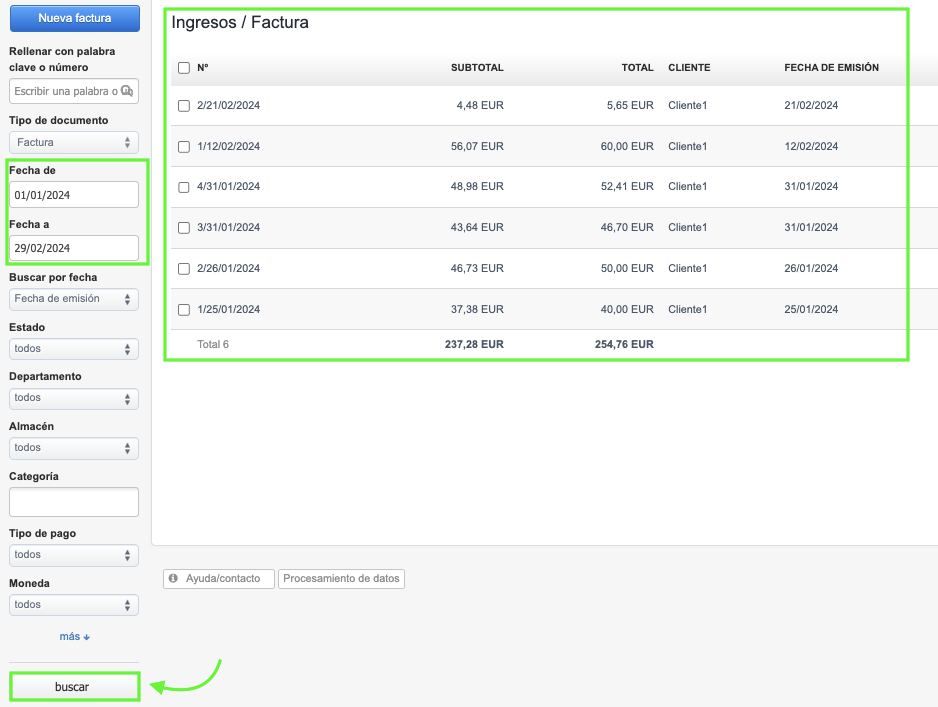Viewport: 938px width, 707px height.
Task: Click the Categoría input field
Action: [x=74, y=502]
